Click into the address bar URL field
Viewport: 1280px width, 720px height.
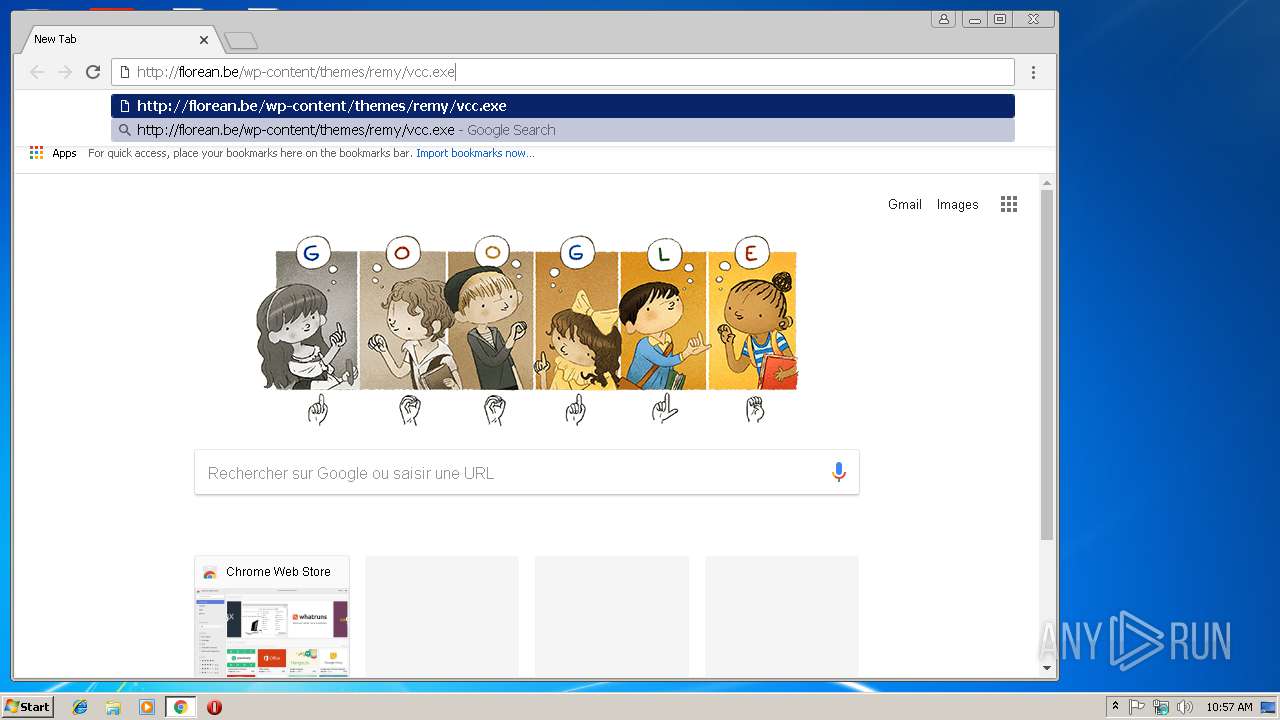pyautogui.click(x=563, y=72)
